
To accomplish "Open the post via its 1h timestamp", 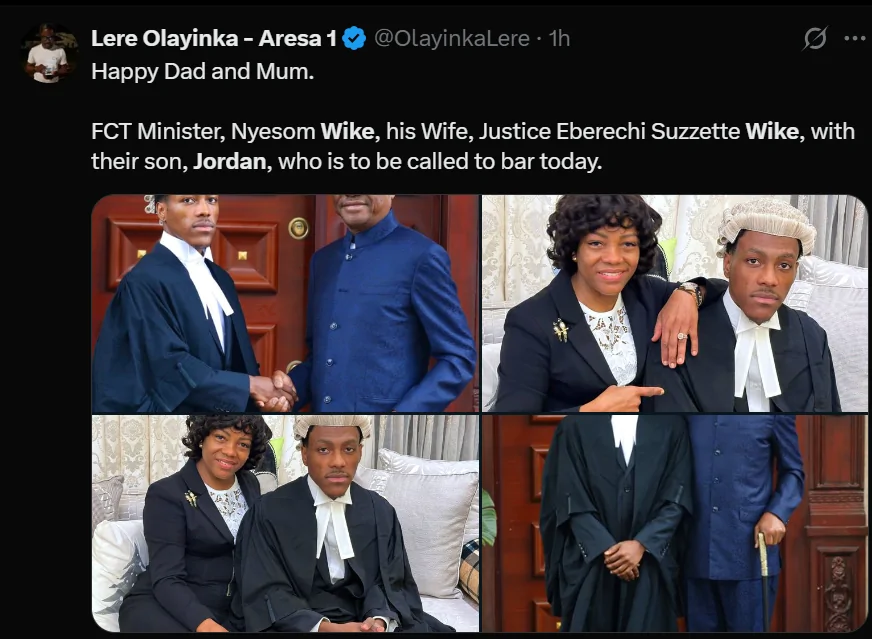I will [x=559, y=38].
